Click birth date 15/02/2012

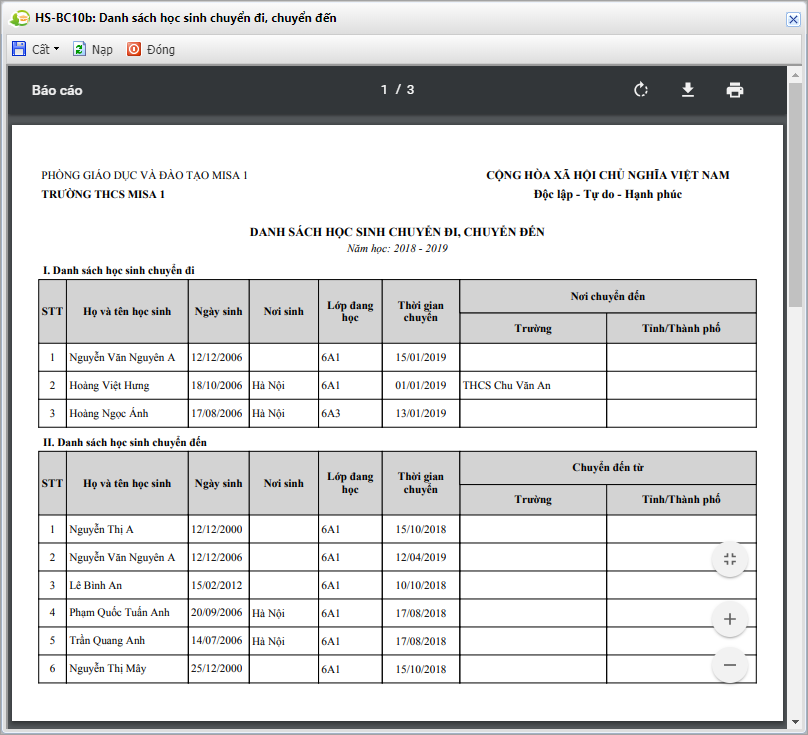[x=216, y=586]
